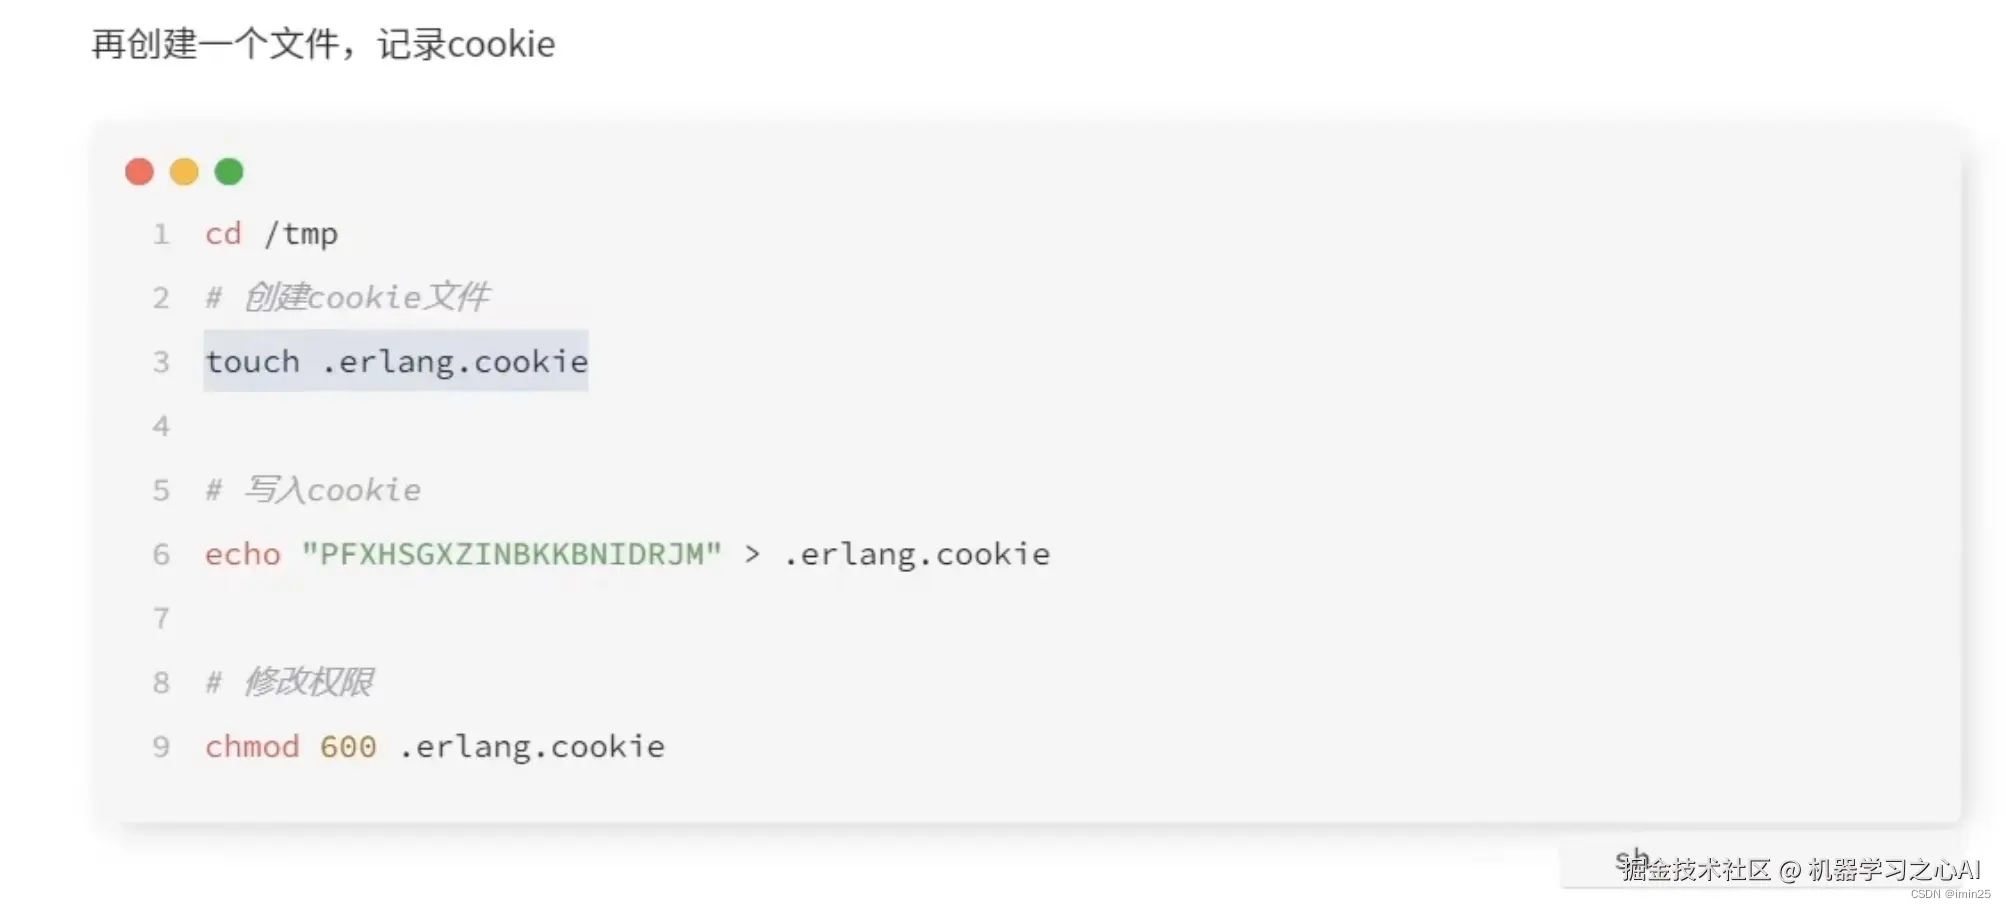Click the "修改权限" comment on line 8
This screenshot has width=2006, height=908.
309,682
